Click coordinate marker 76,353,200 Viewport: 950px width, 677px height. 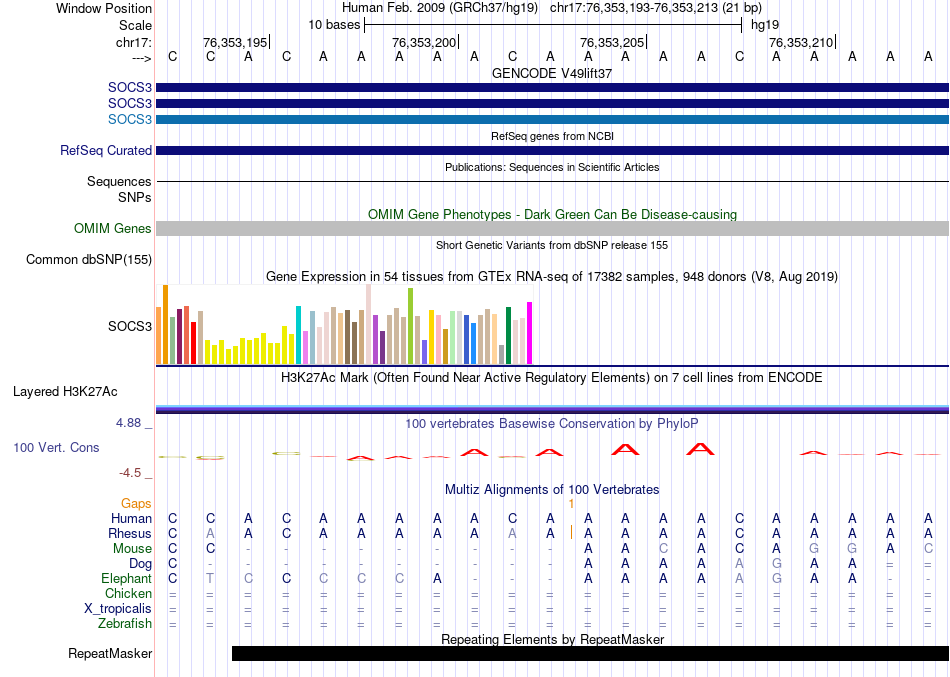(x=424, y=42)
